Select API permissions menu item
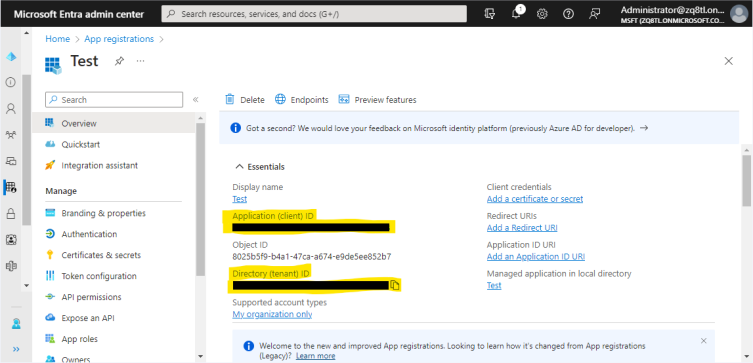 click(x=91, y=297)
